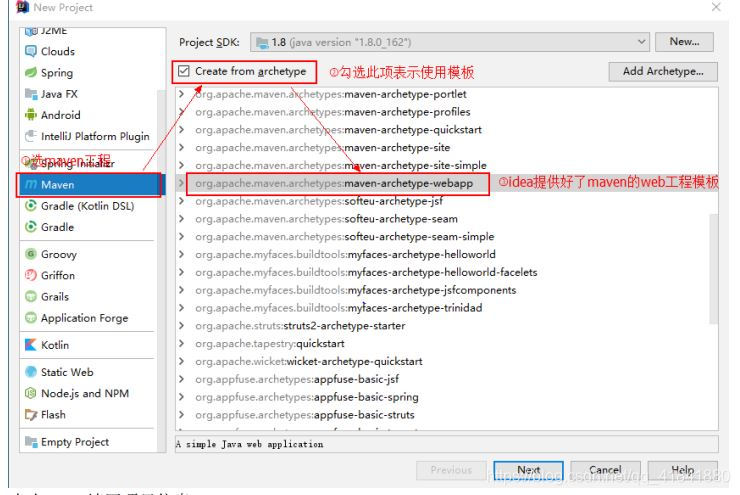740x495 pixels.
Task: Expand the maven-archetype-quickstart node
Action: pos(181,130)
